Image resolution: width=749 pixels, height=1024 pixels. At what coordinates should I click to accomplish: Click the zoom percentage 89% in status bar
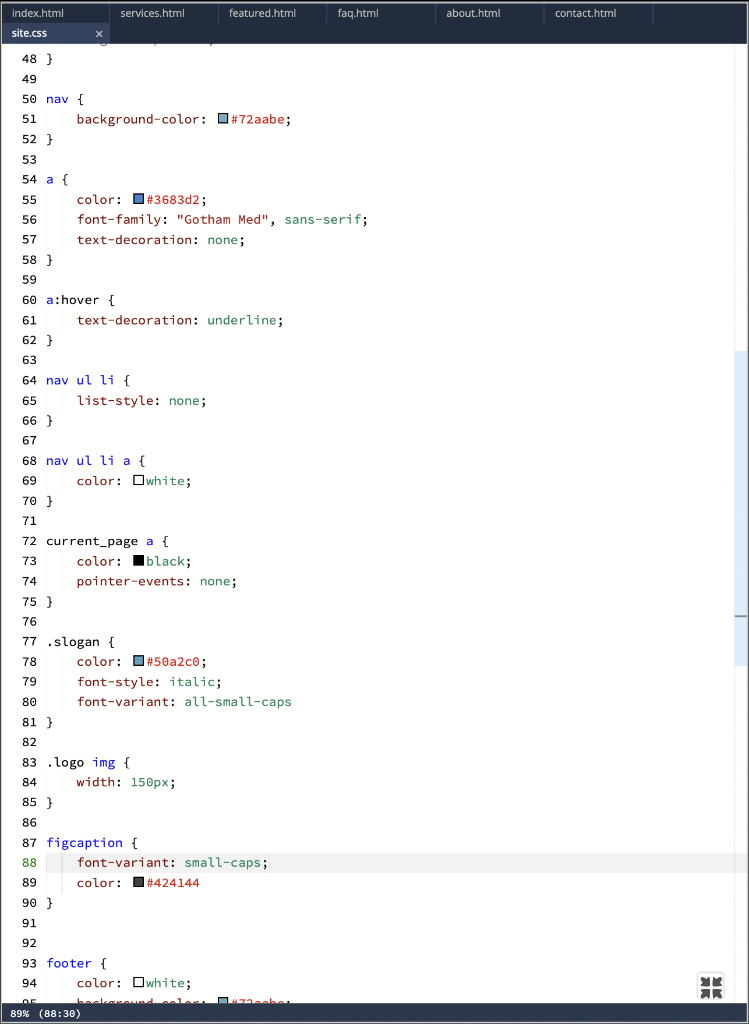pos(20,1014)
